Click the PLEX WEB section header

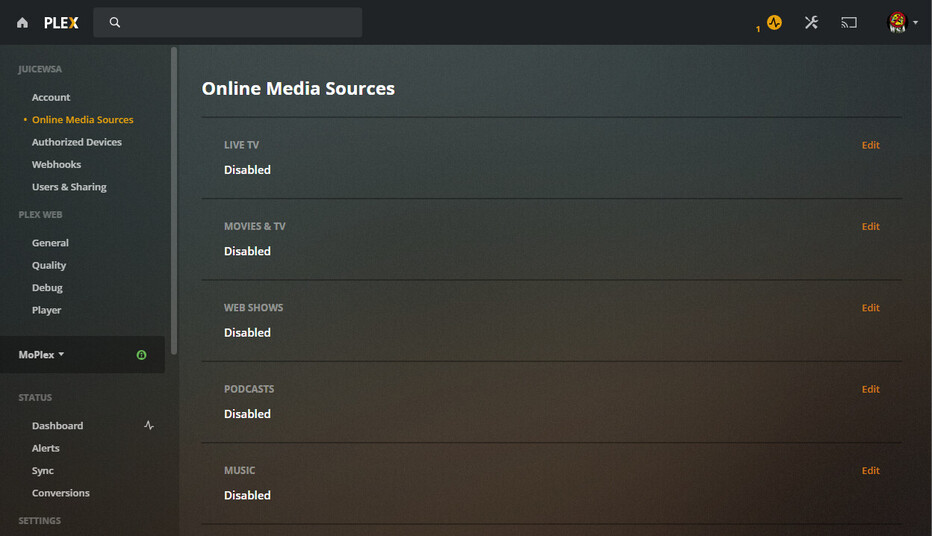(x=40, y=215)
